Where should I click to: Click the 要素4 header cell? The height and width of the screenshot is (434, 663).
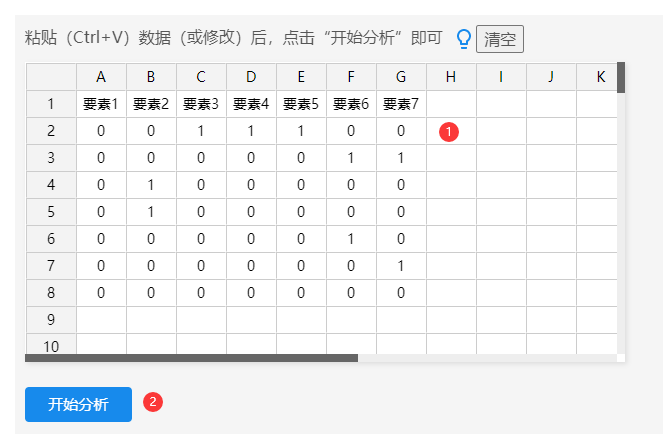[251, 104]
